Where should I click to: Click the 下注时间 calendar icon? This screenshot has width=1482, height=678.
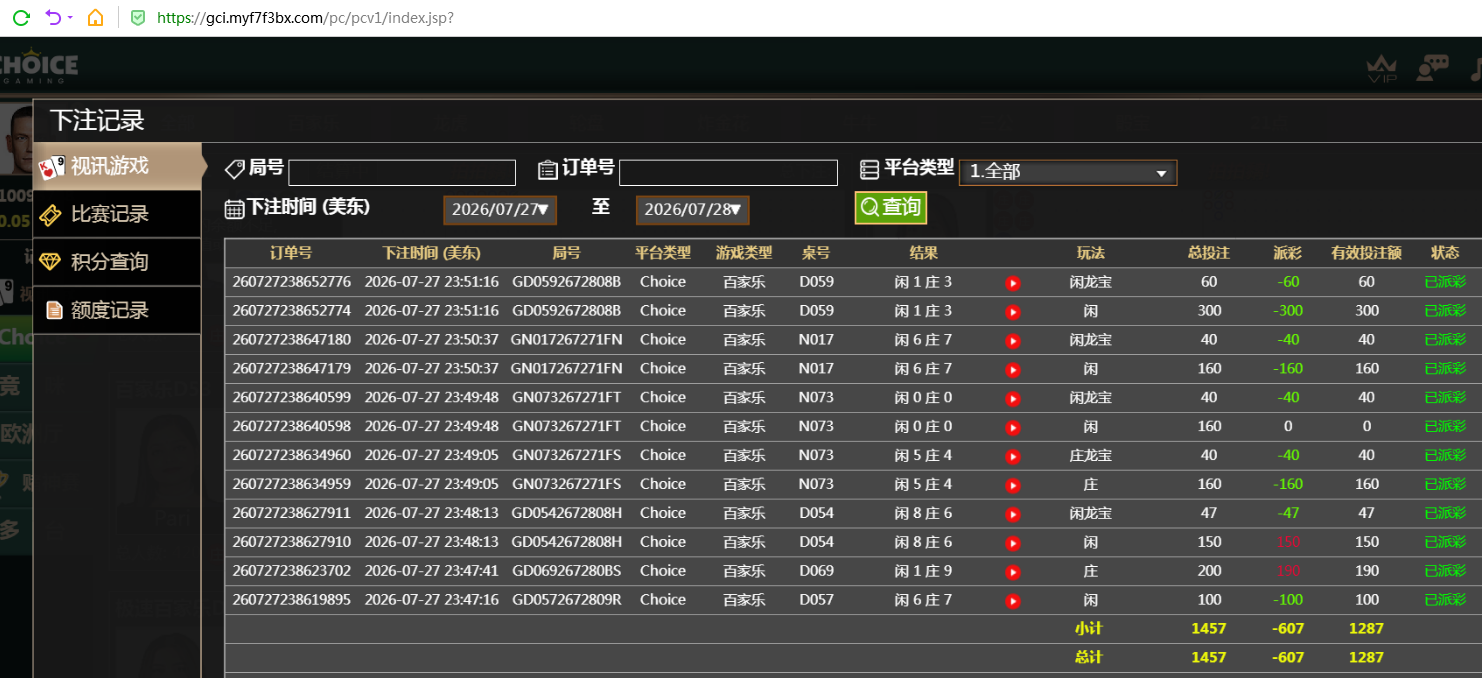point(234,209)
